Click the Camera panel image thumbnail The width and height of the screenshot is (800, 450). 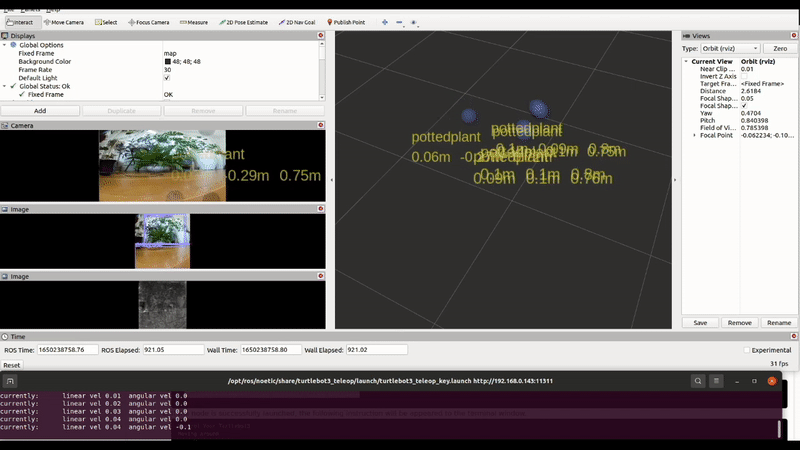point(162,165)
